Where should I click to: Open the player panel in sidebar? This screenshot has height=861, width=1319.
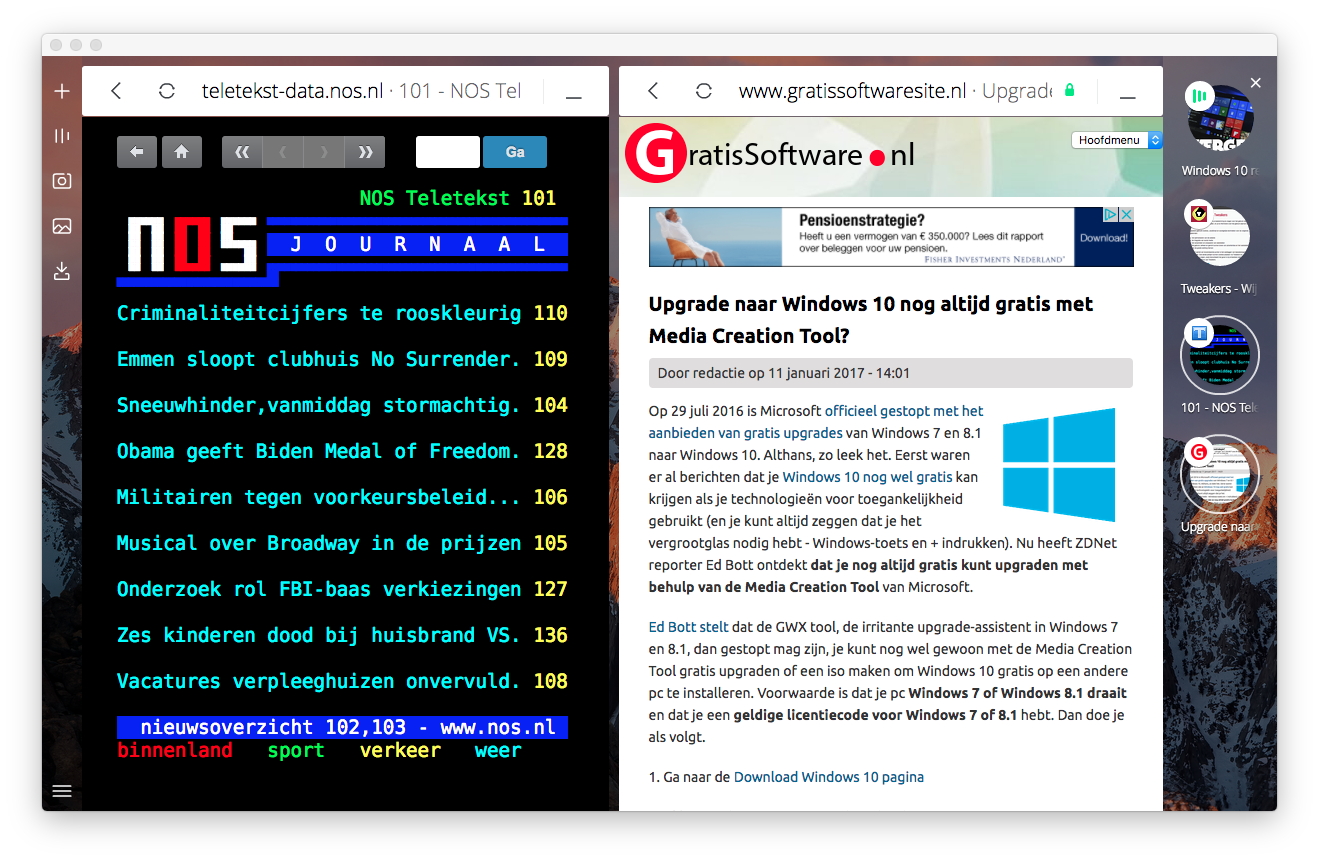tap(62, 136)
